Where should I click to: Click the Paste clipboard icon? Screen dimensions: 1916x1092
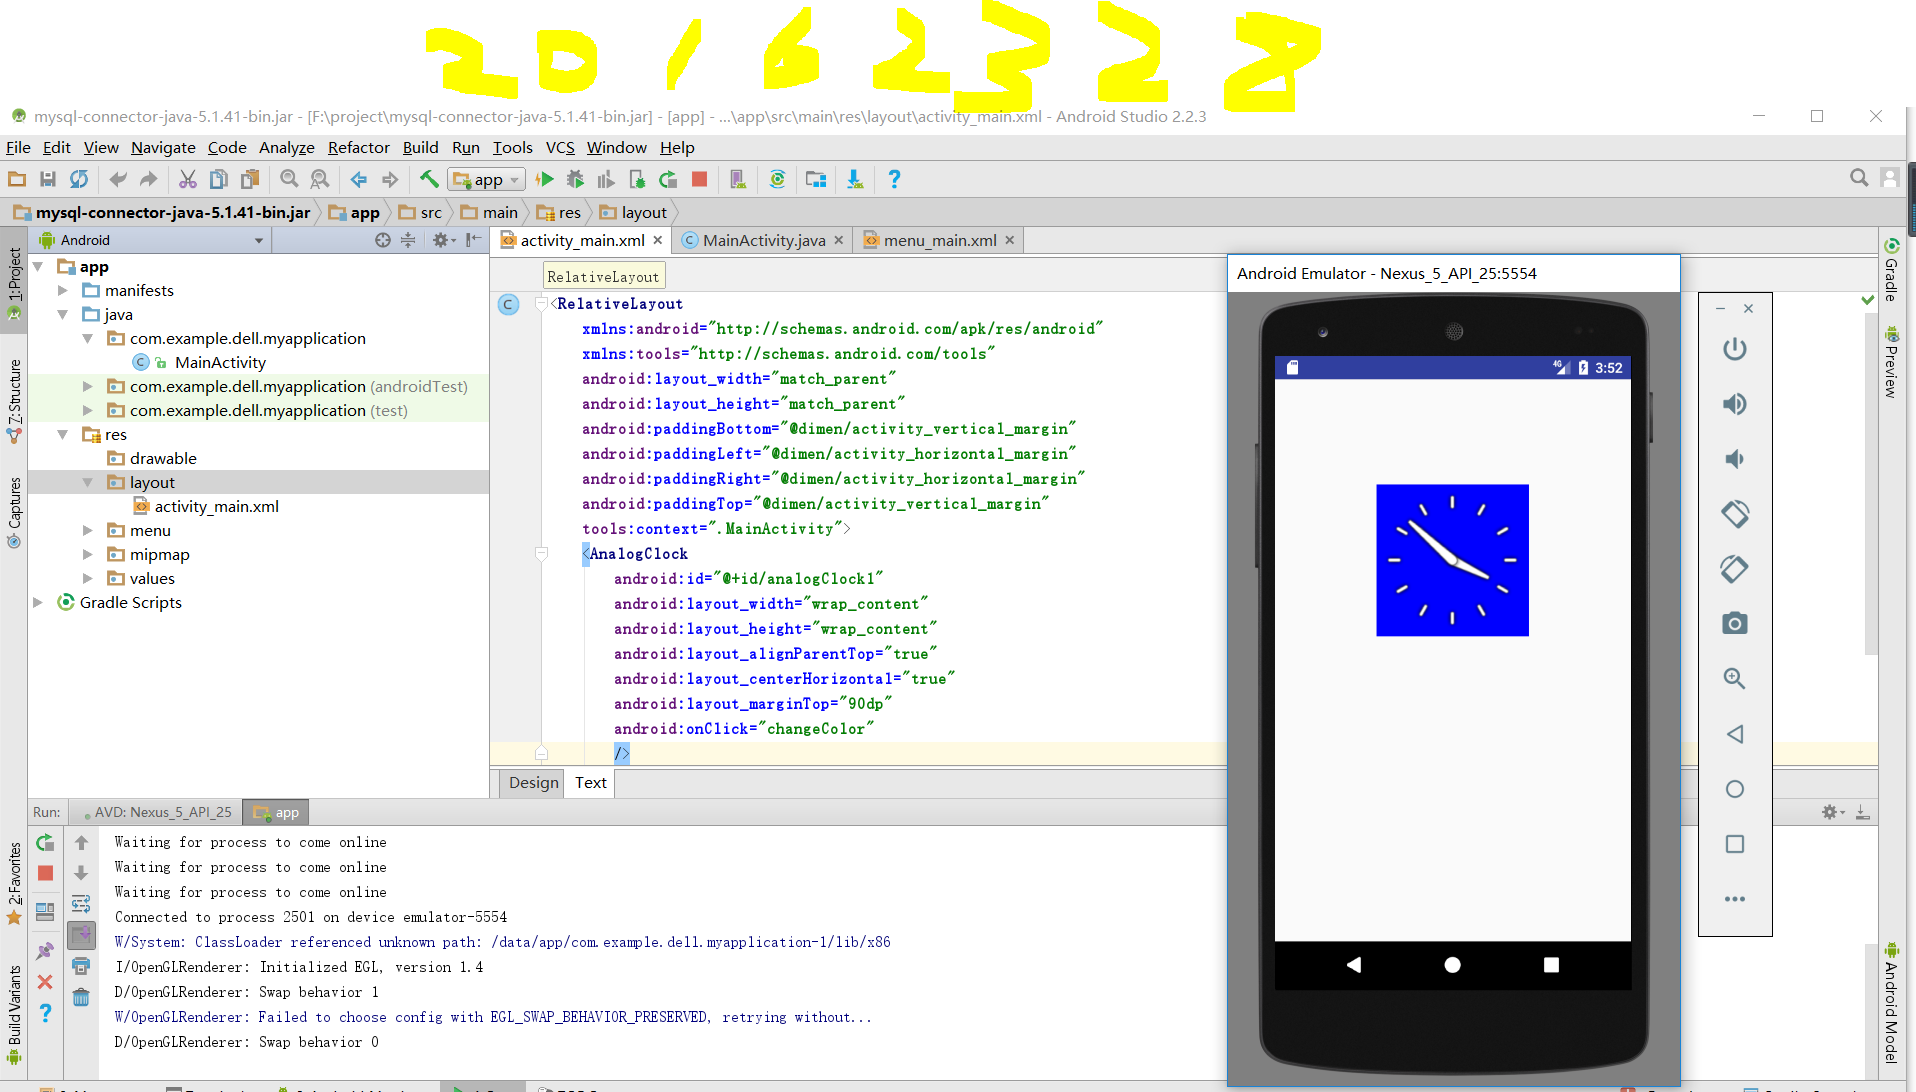(250, 179)
